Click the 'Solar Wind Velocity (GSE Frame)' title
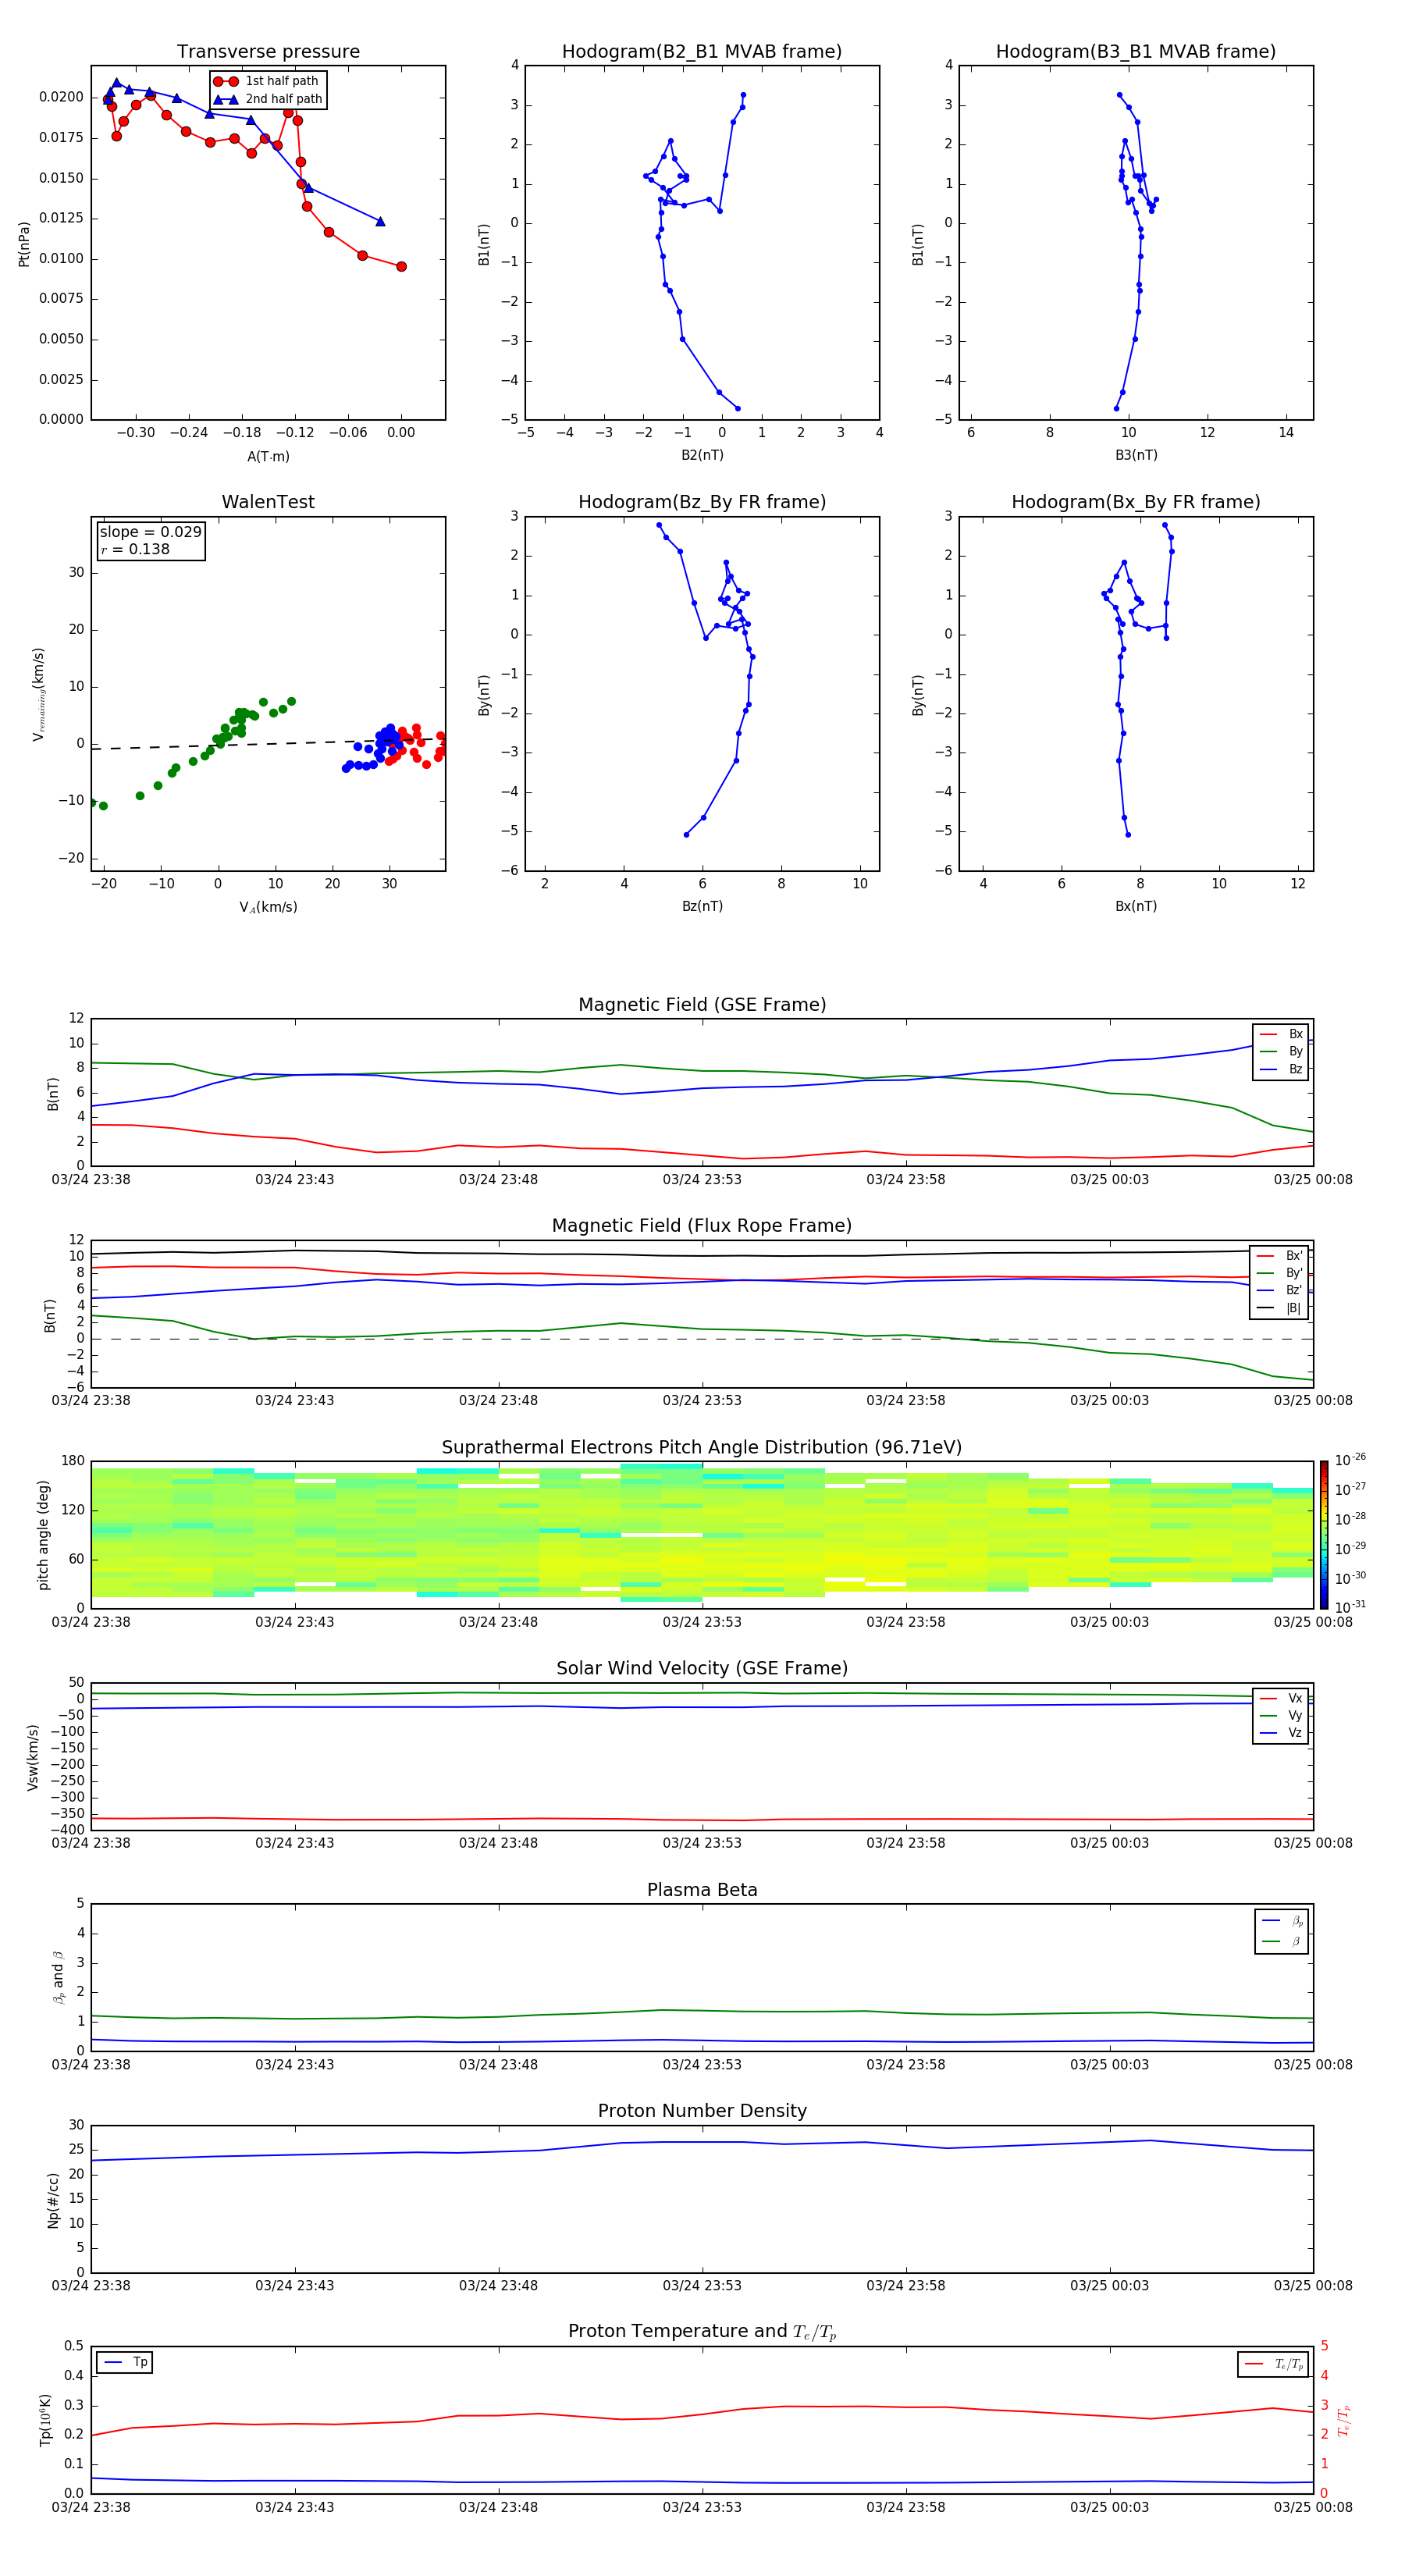1405x2576 pixels. pyautogui.click(x=702, y=1669)
